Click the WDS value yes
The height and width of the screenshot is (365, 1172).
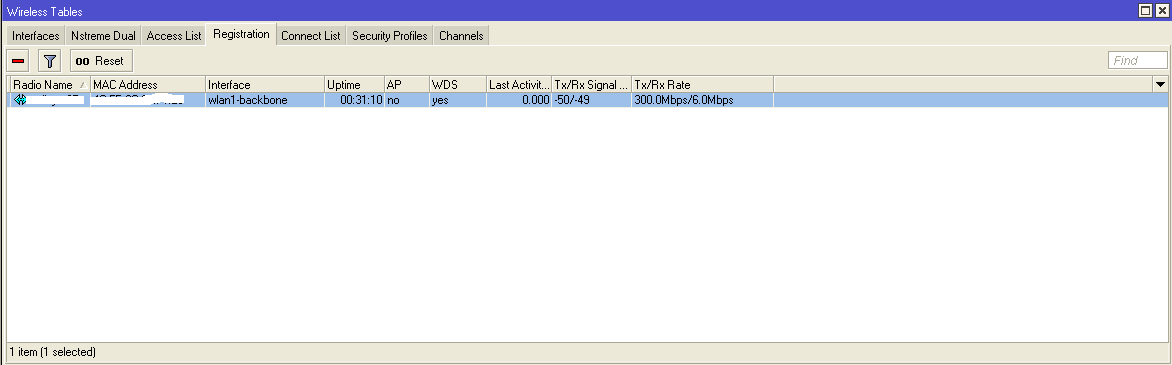tap(440, 99)
